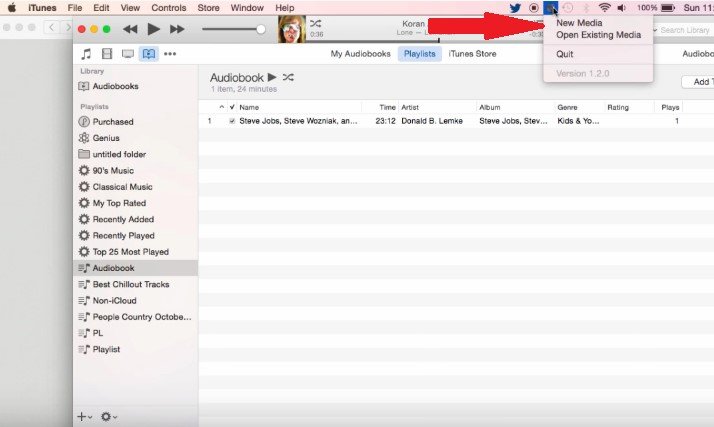Open the Time Machine menu bar icon
Viewport: 714px width, 427px height.
[568, 8]
